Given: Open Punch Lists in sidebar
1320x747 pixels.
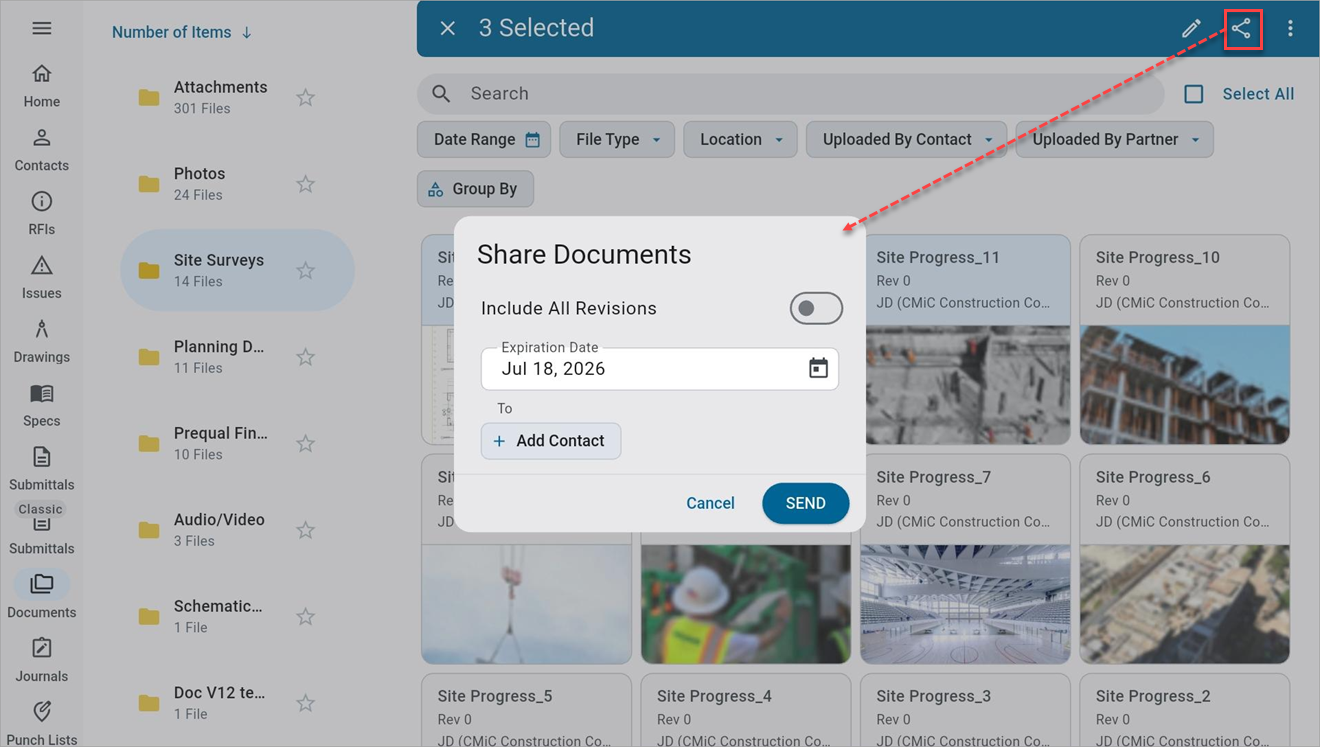Looking at the screenshot, I should tap(41, 725).
